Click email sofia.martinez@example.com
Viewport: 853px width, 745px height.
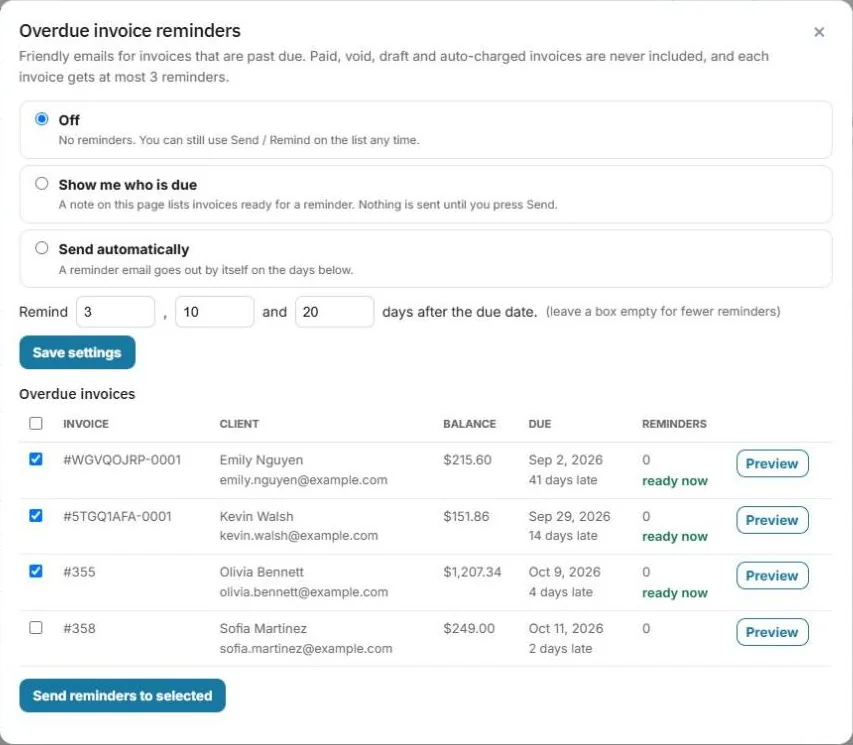[x=306, y=649]
